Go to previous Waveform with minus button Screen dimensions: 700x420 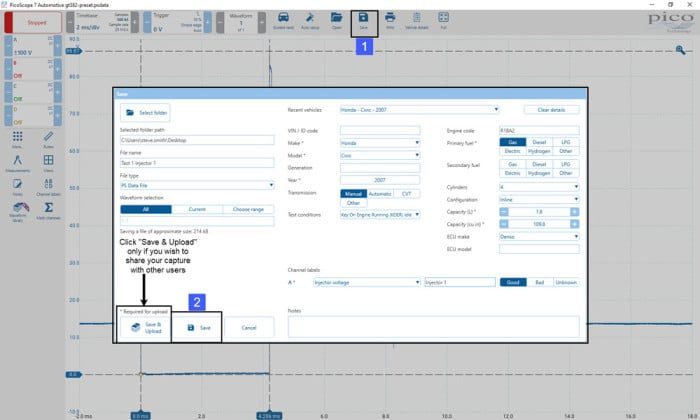point(220,22)
